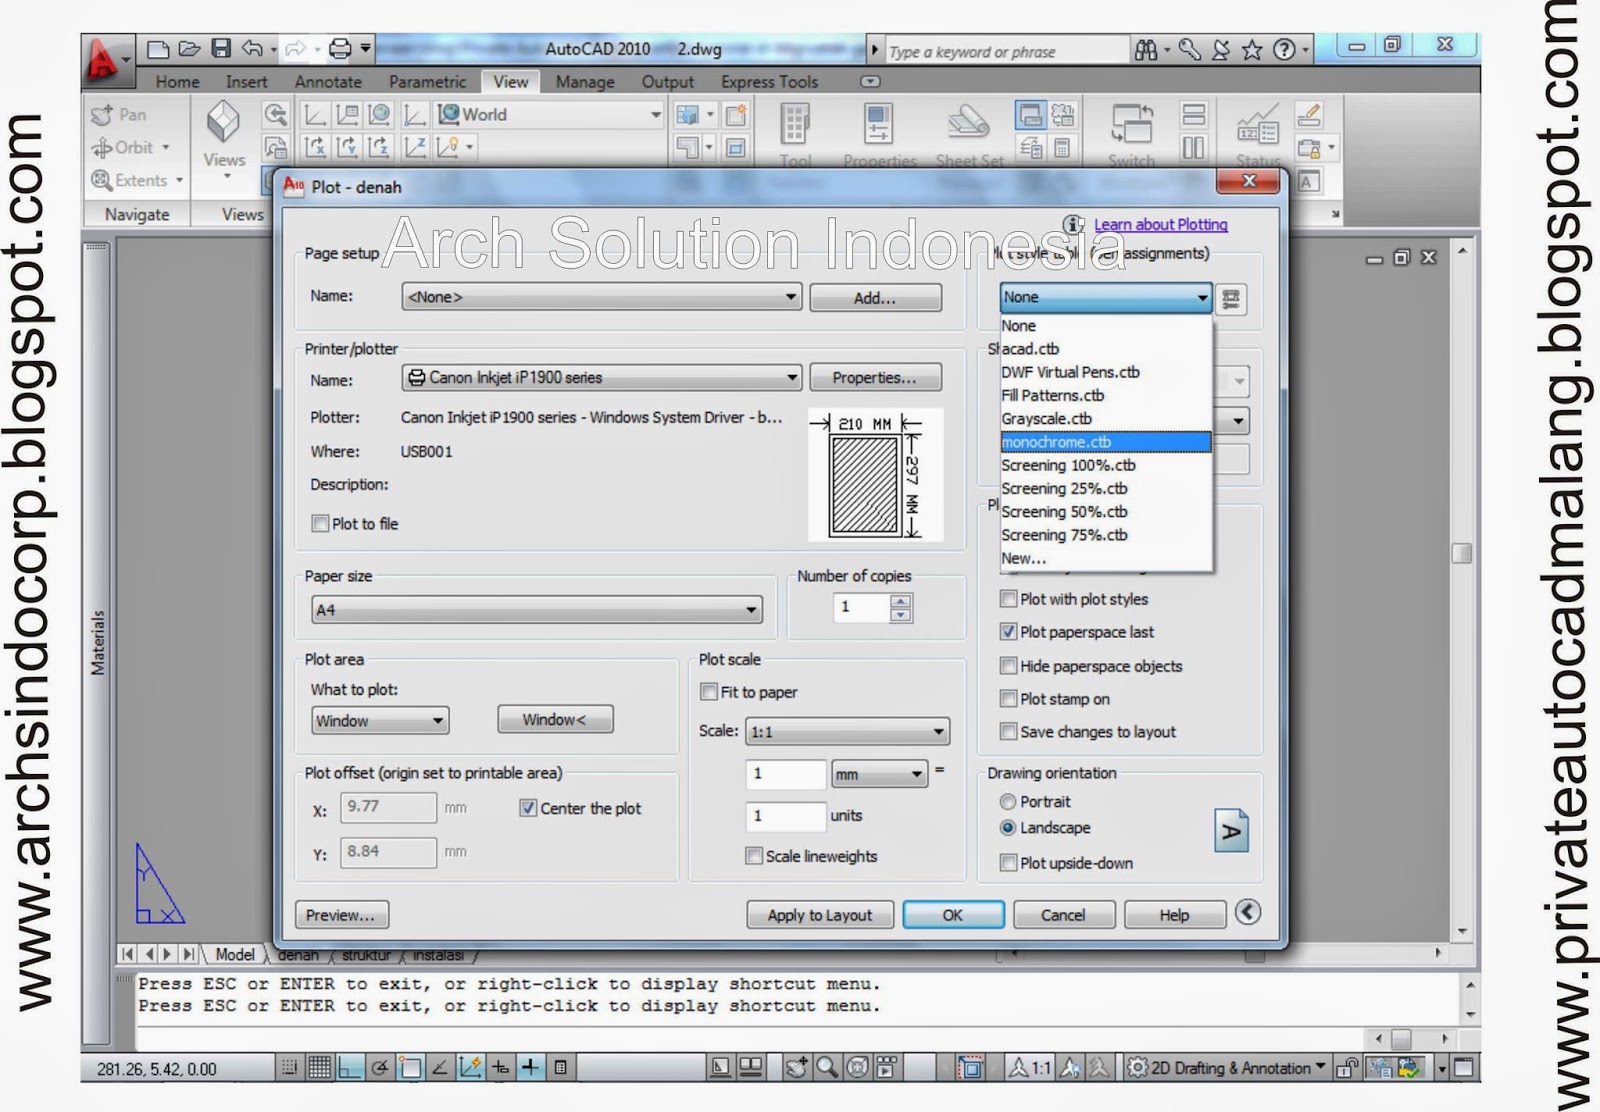Enable Scale lineweights checkbox
This screenshot has height=1112, width=1600.
pyautogui.click(x=754, y=856)
